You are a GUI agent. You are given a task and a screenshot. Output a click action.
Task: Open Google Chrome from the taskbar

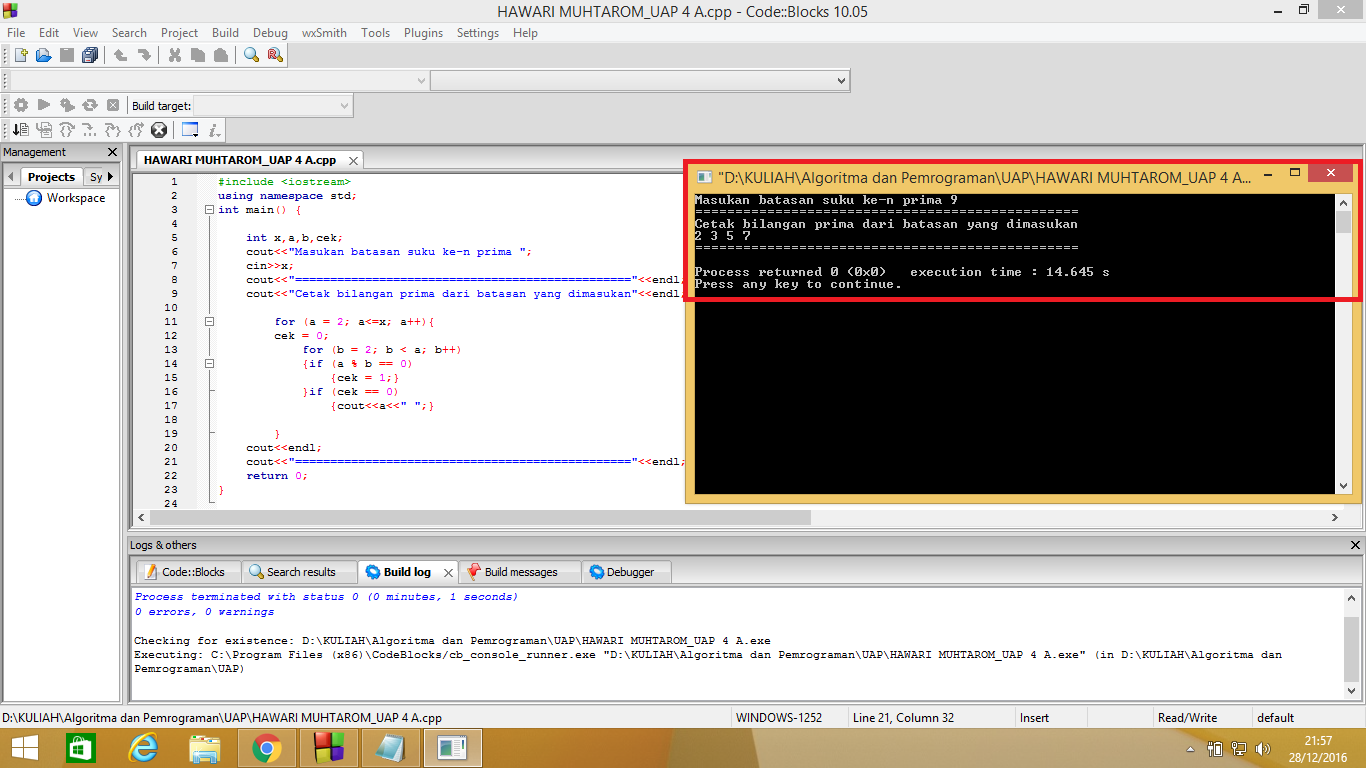[x=266, y=748]
